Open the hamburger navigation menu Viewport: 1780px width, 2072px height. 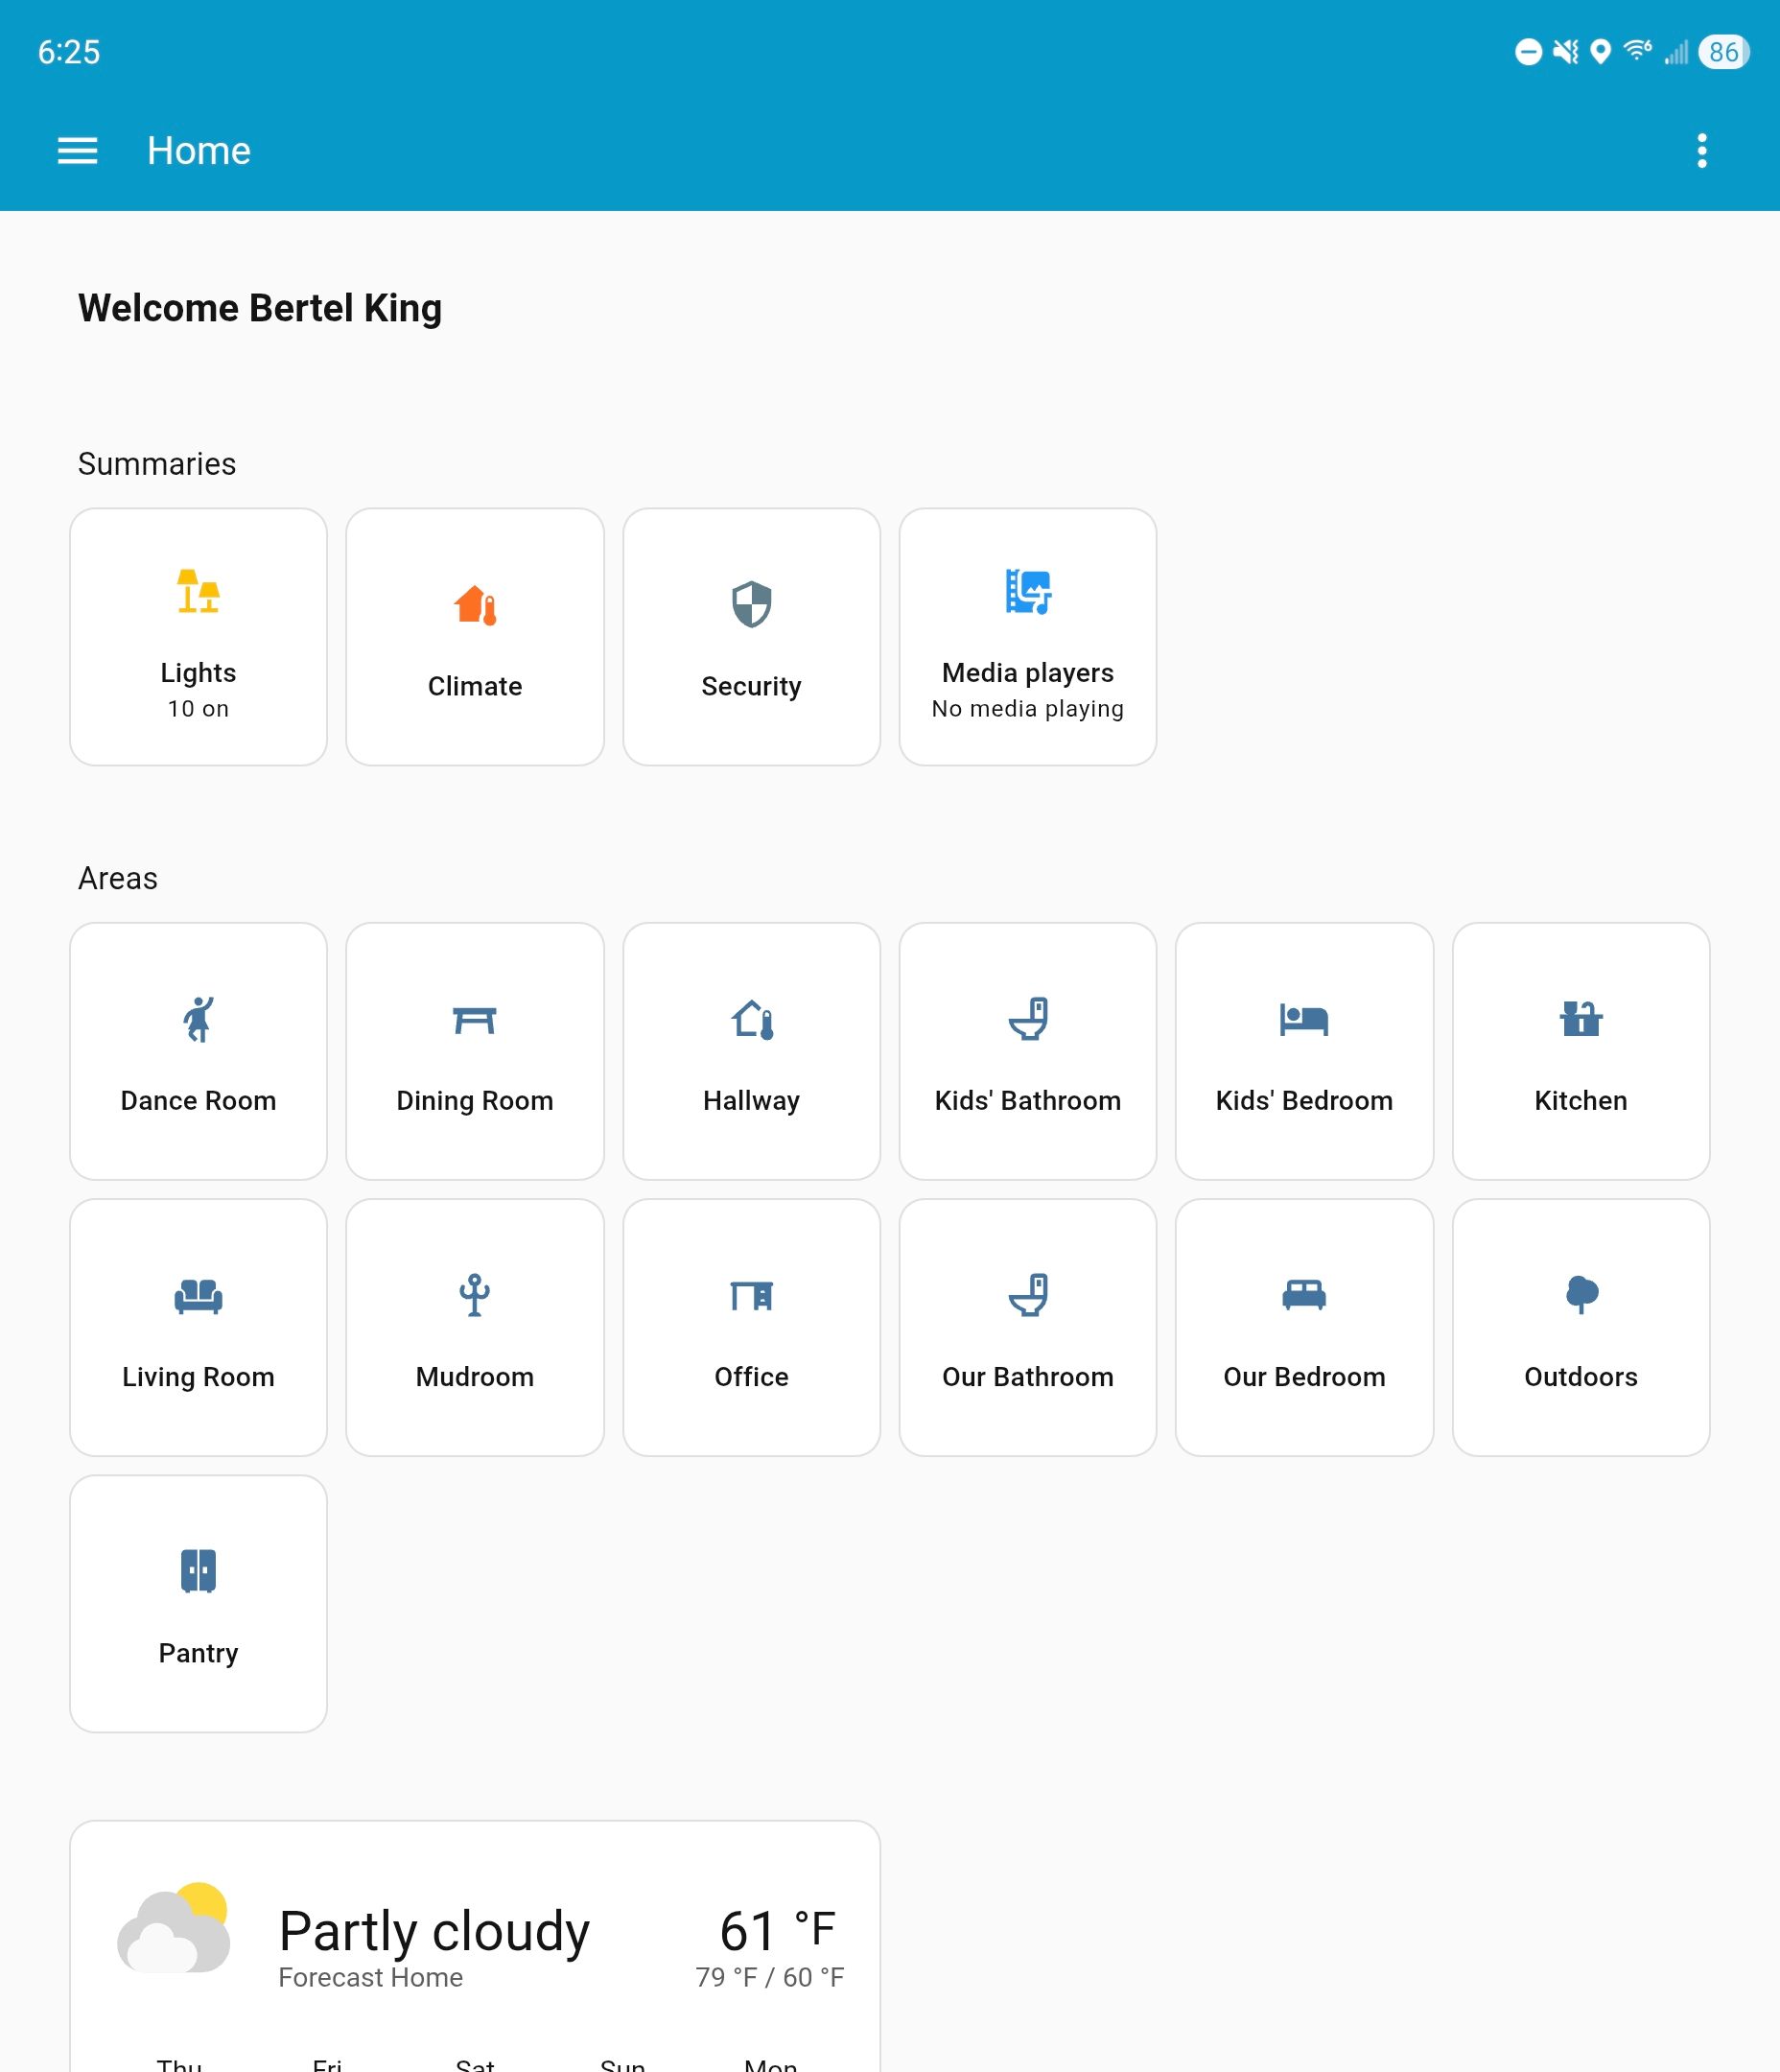[x=77, y=151]
